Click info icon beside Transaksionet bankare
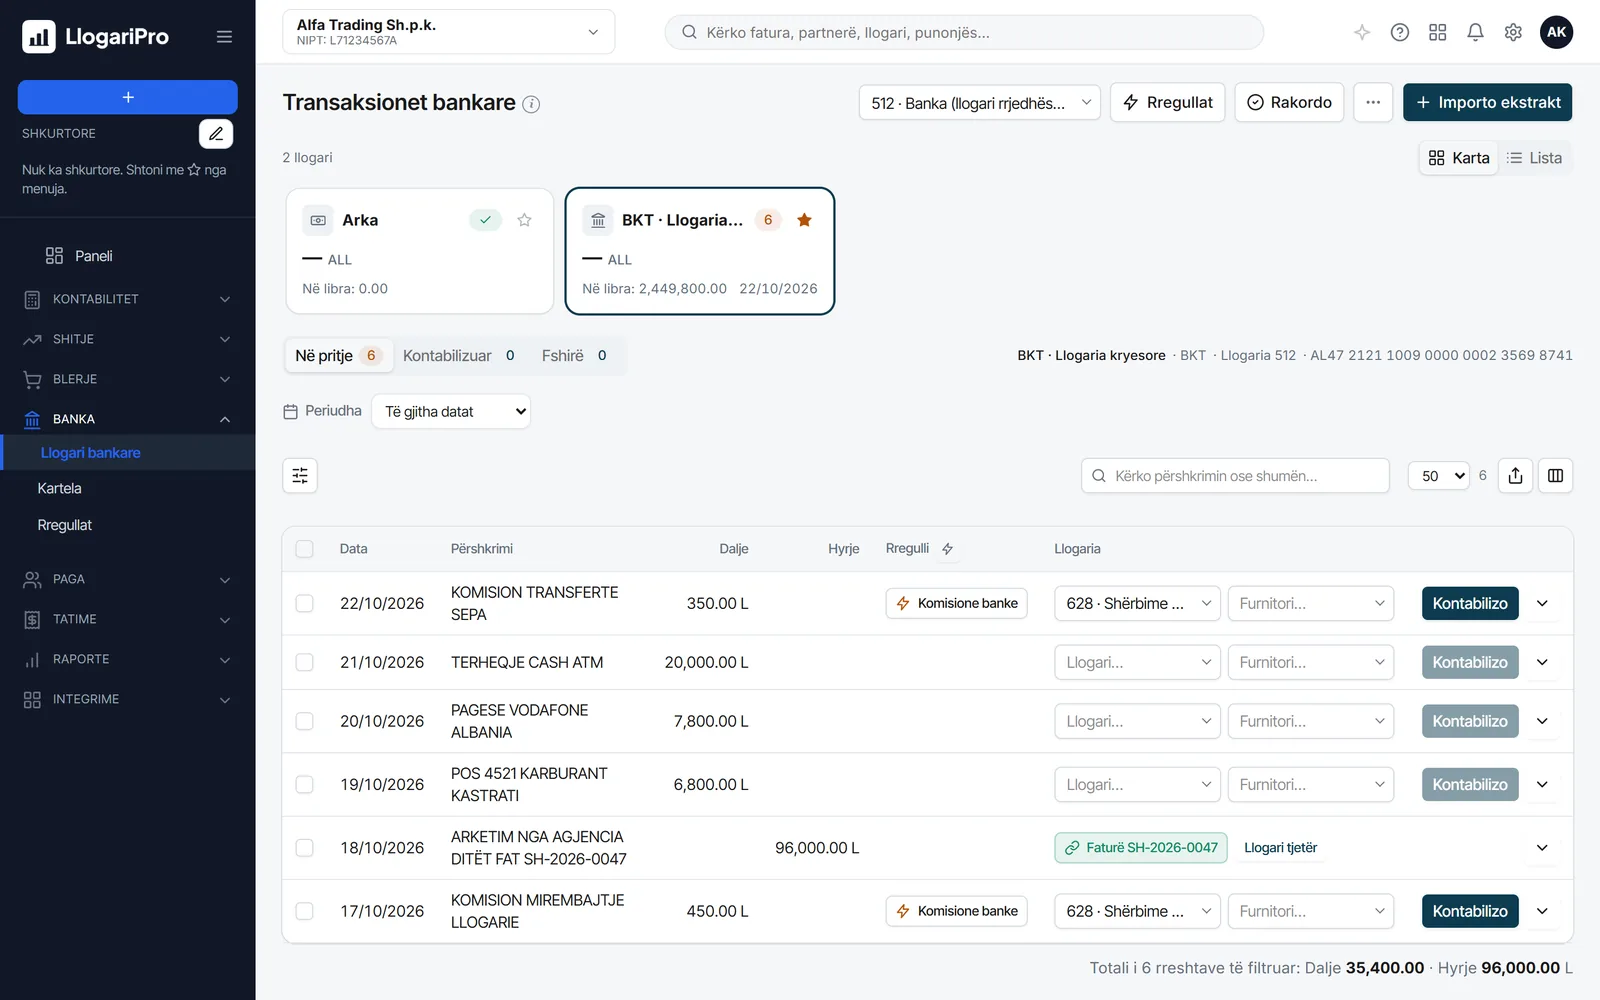The height and width of the screenshot is (1000, 1600). coord(532,104)
